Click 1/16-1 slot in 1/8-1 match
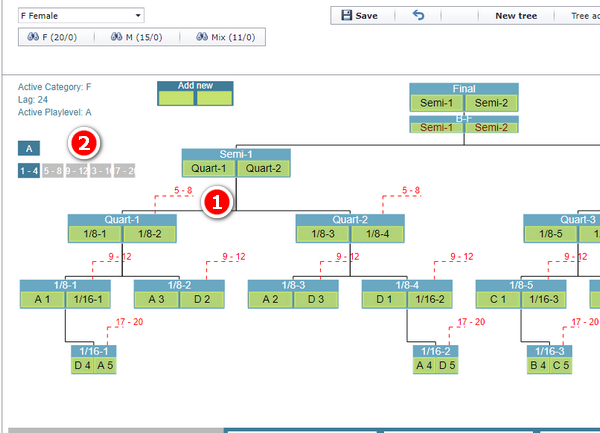The image size is (600, 433). point(88,299)
